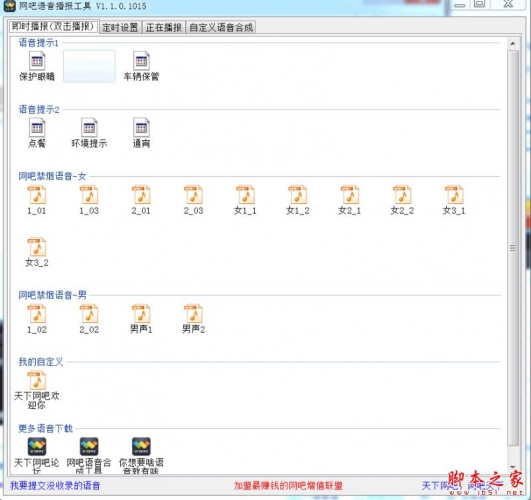Click the 网吧禁烟语音-女 group header
Image resolution: width=531 pixels, height=500 pixels.
[52, 176]
